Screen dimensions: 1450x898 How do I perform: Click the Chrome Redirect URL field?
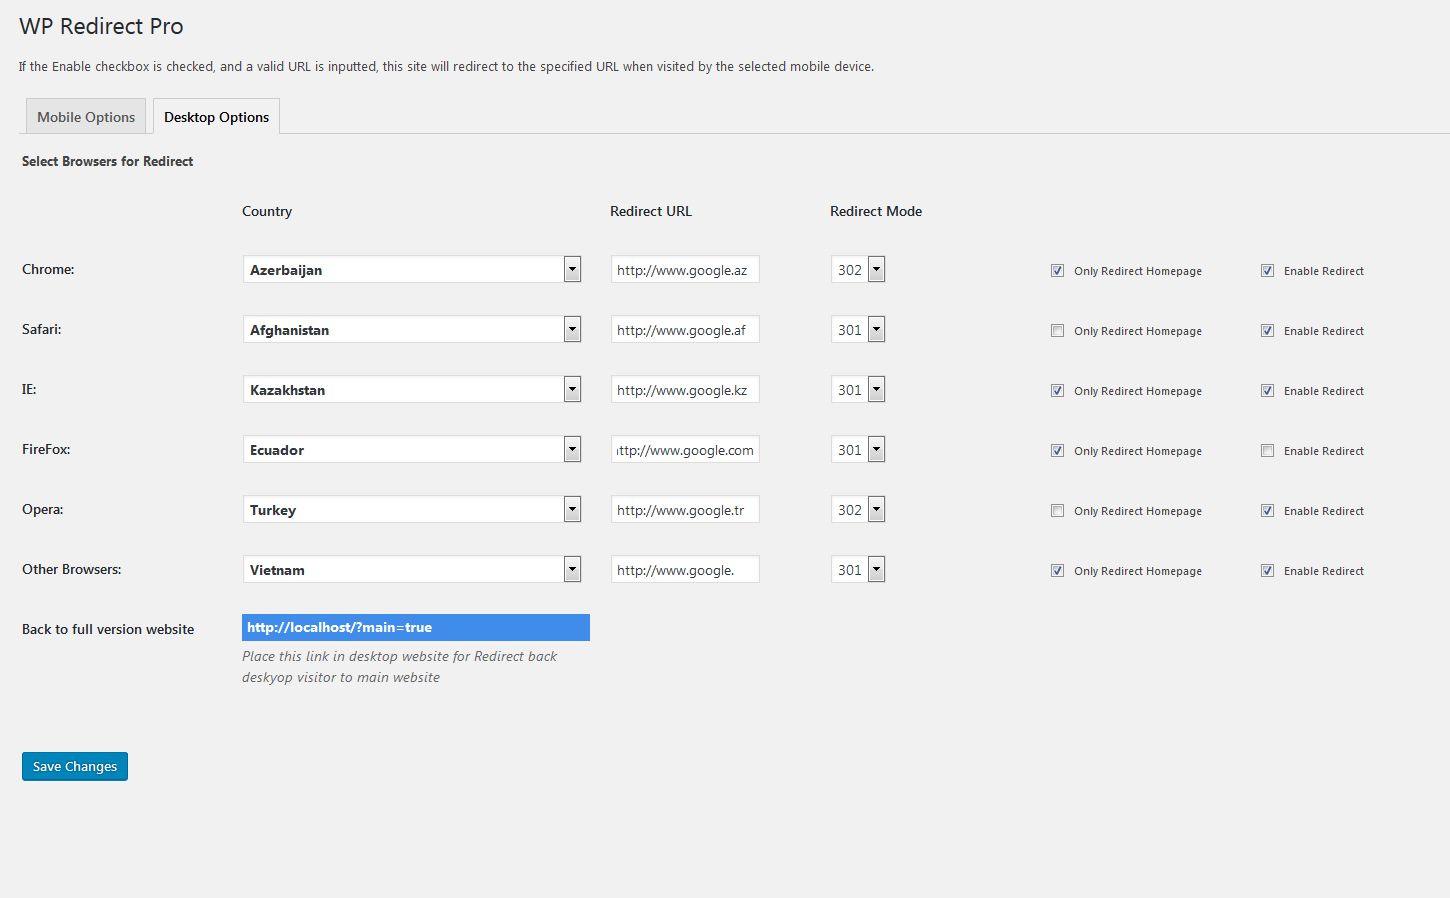click(x=685, y=270)
